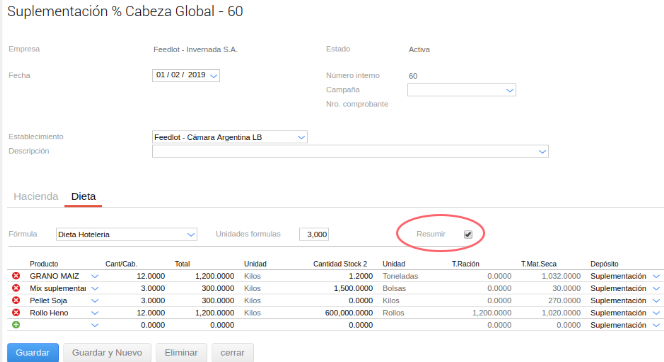Open the Fórmula Dieta Hotelería dropdown
664x362 pixels.
coord(191,235)
